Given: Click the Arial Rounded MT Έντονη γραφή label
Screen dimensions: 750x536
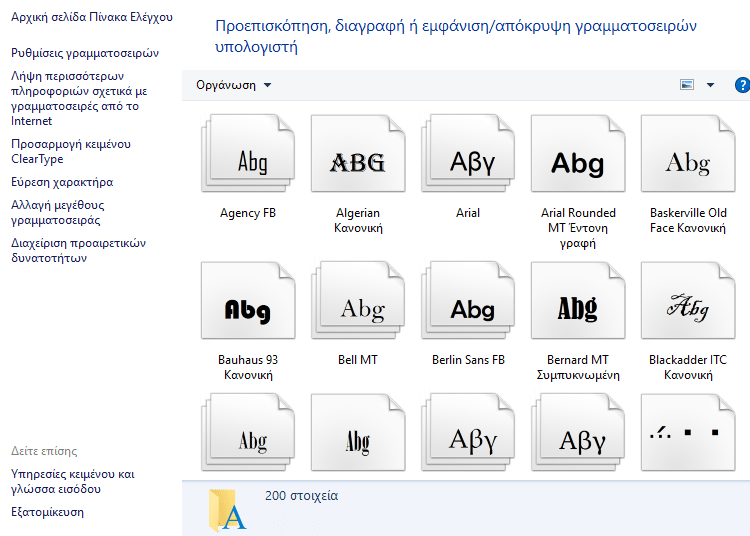Looking at the screenshot, I should click(x=578, y=228).
